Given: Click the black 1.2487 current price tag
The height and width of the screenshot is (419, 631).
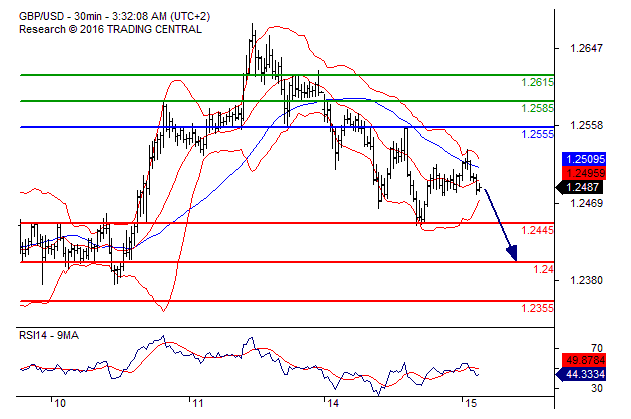Looking at the screenshot, I should tap(579, 187).
